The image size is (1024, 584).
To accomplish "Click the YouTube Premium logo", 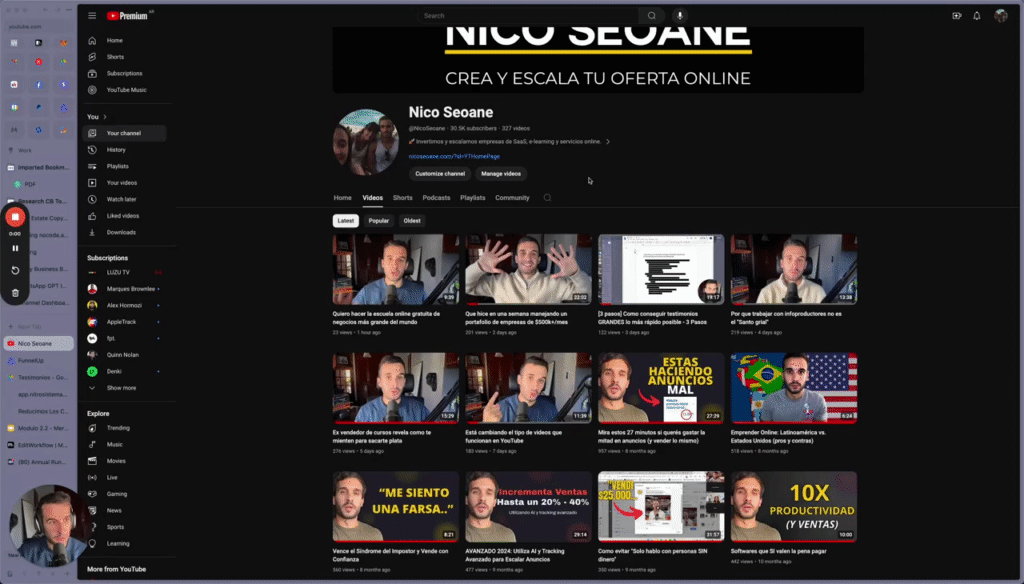I will (x=128, y=16).
